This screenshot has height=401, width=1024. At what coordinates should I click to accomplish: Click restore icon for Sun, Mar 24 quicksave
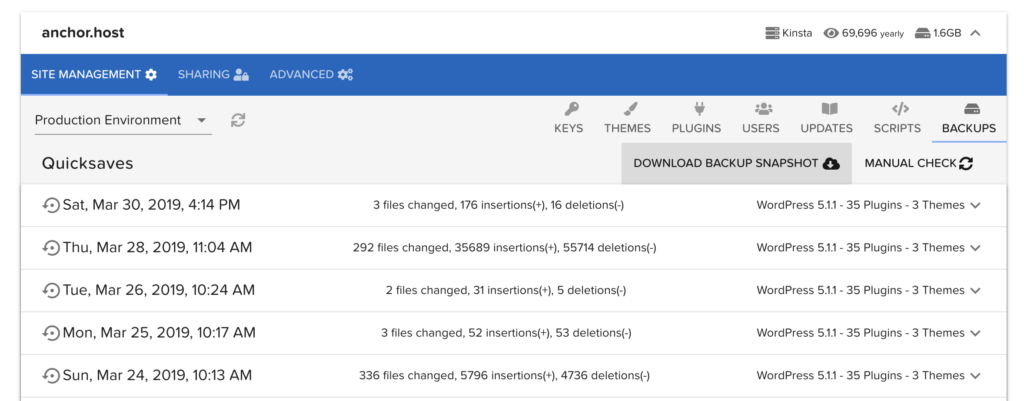[x=51, y=376]
